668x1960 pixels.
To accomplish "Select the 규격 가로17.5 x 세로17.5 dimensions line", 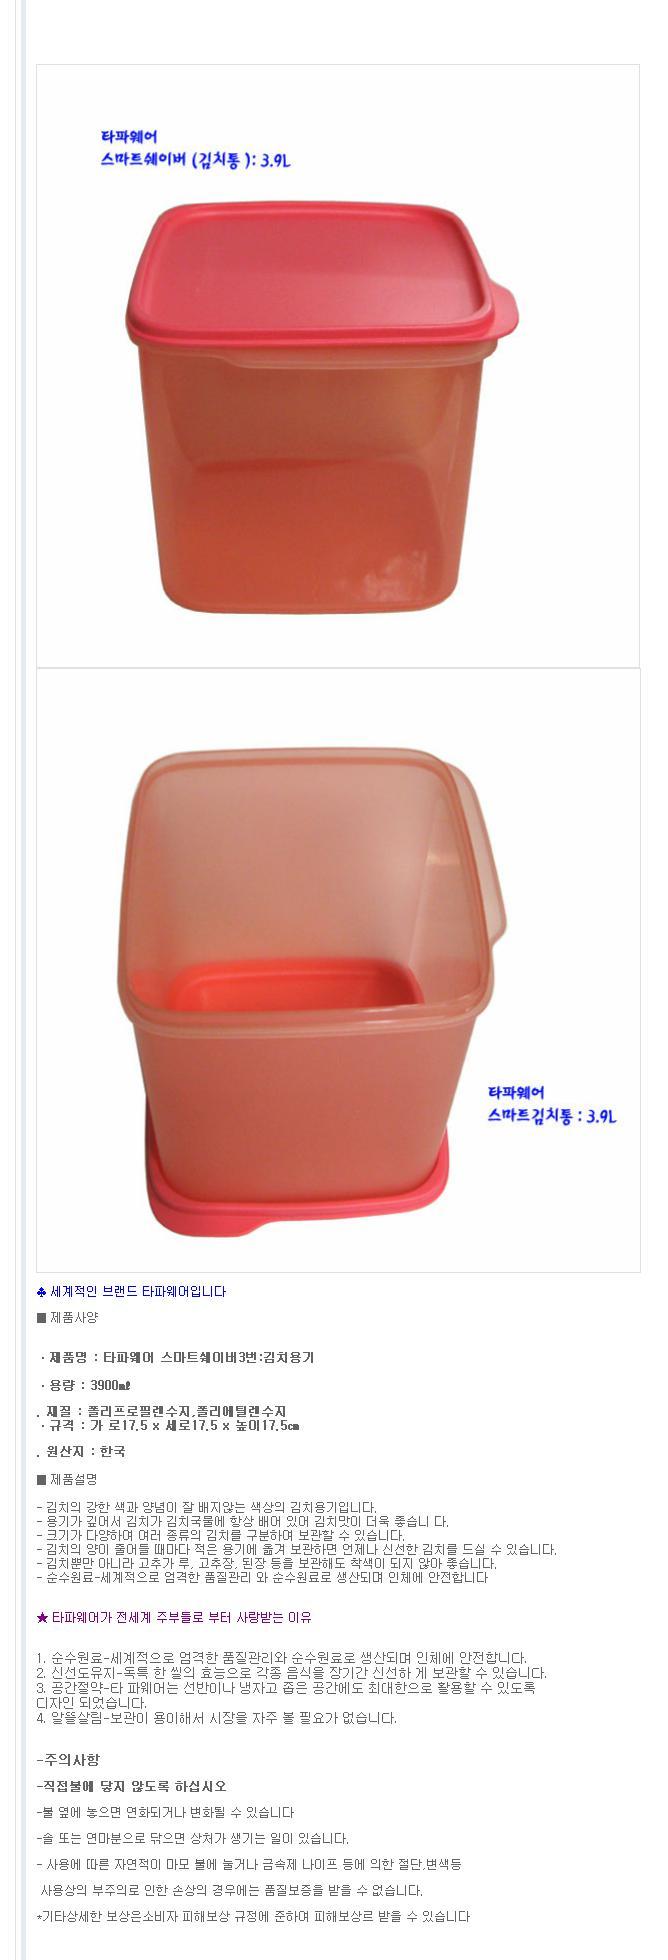I will point(169,1425).
